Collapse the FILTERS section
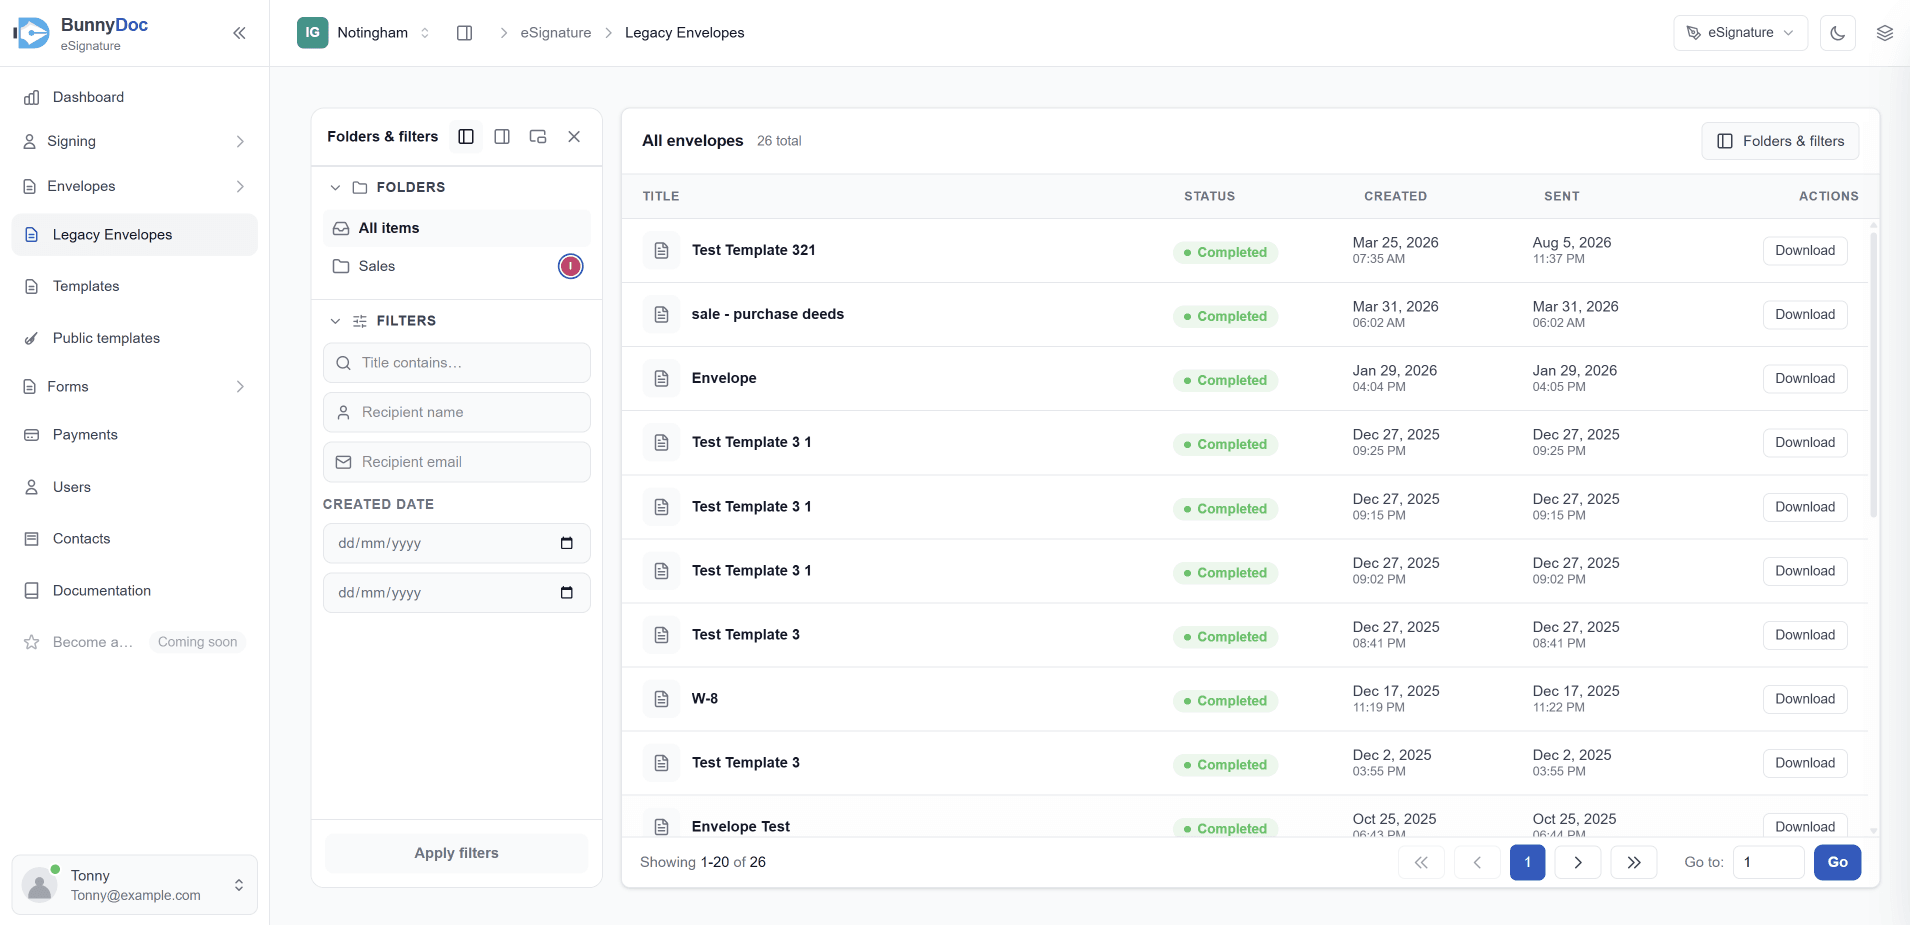Image resolution: width=1910 pixels, height=925 pixels. [x=335, y=321]
